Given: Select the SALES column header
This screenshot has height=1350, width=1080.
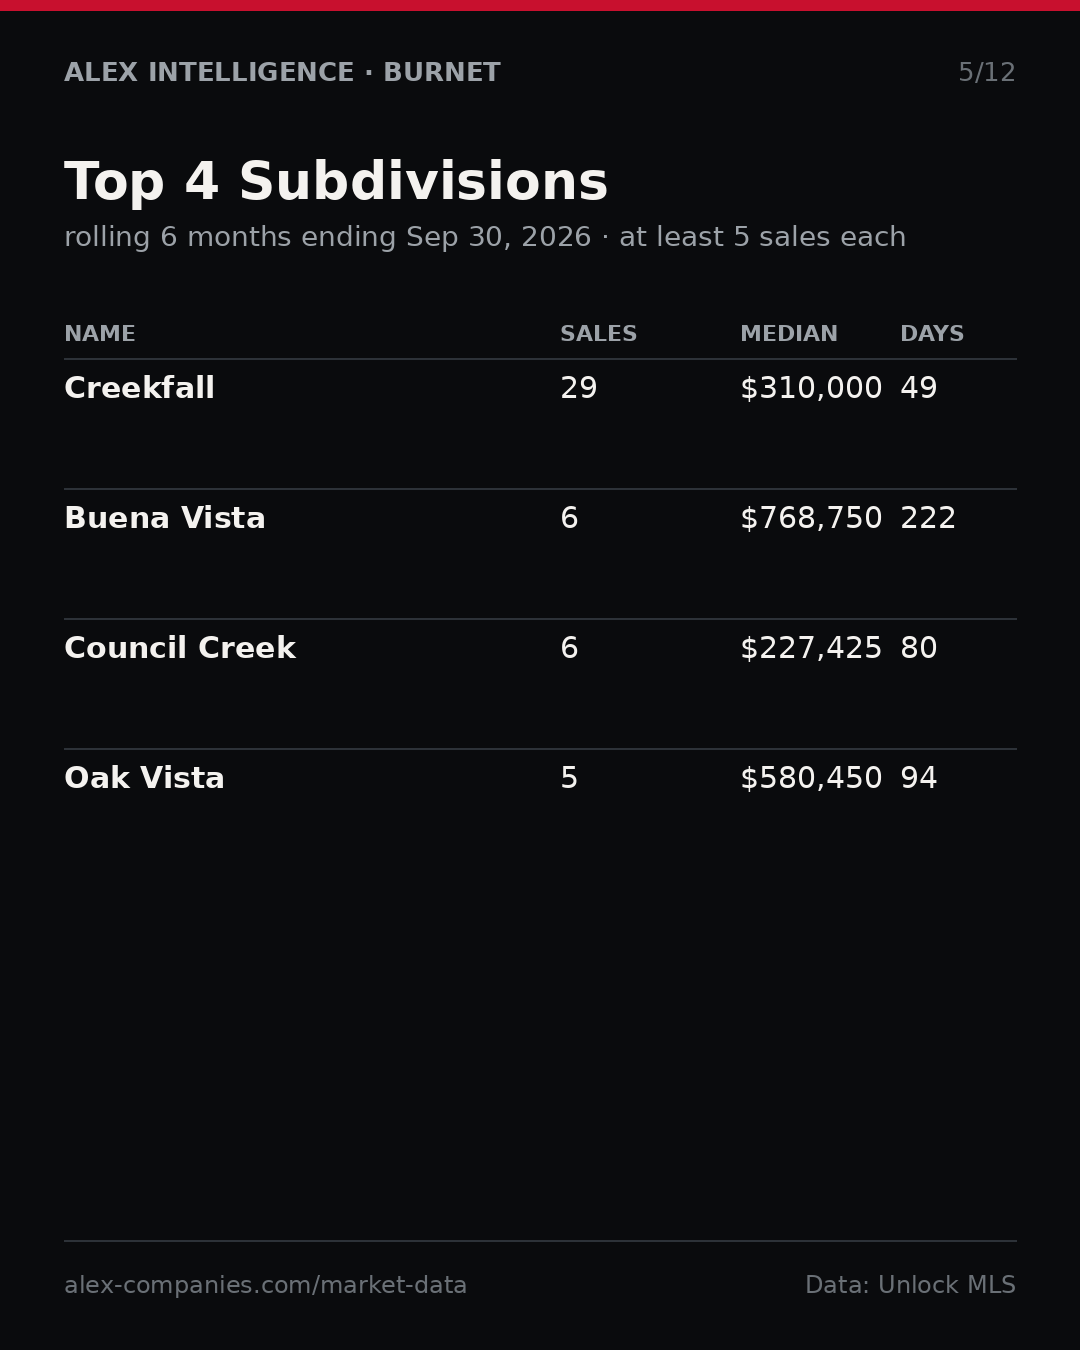Looking at the screenshot, I should pos(598,335).
